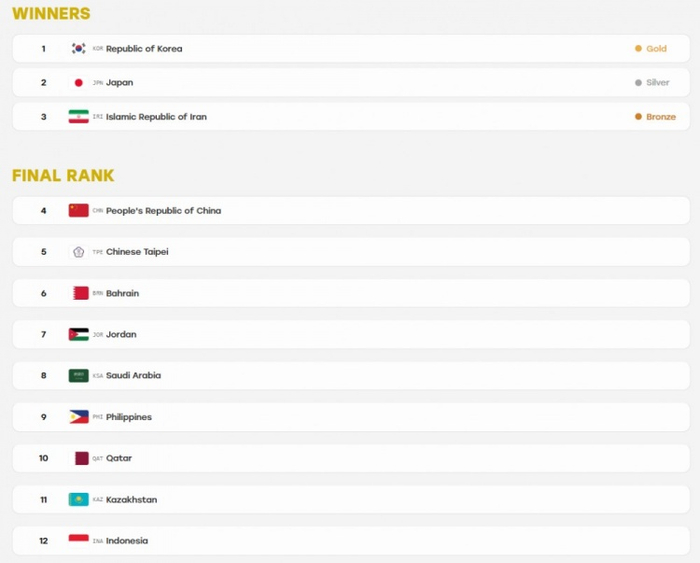Click the Bronze medal label
Screen dimensions: 700x563
[x=661, y=117]
